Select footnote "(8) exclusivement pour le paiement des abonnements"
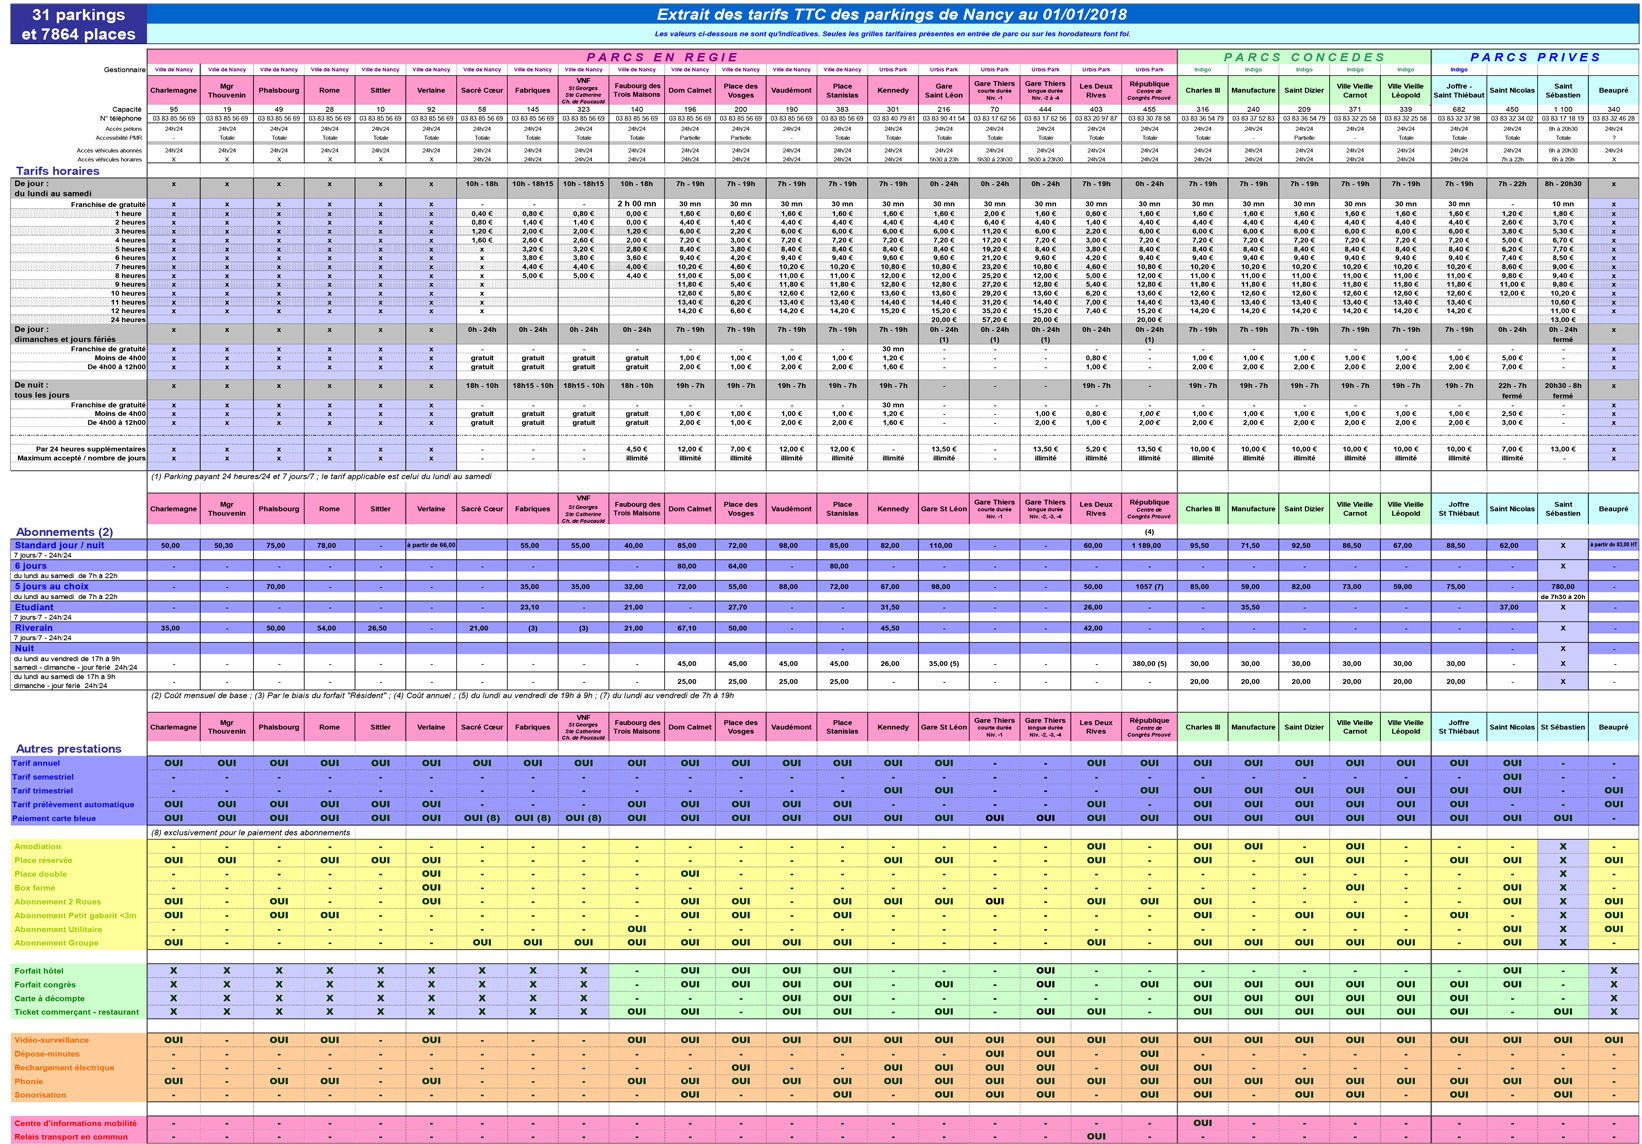This screenshot has height=1144, width=1642. pos(251,833)
